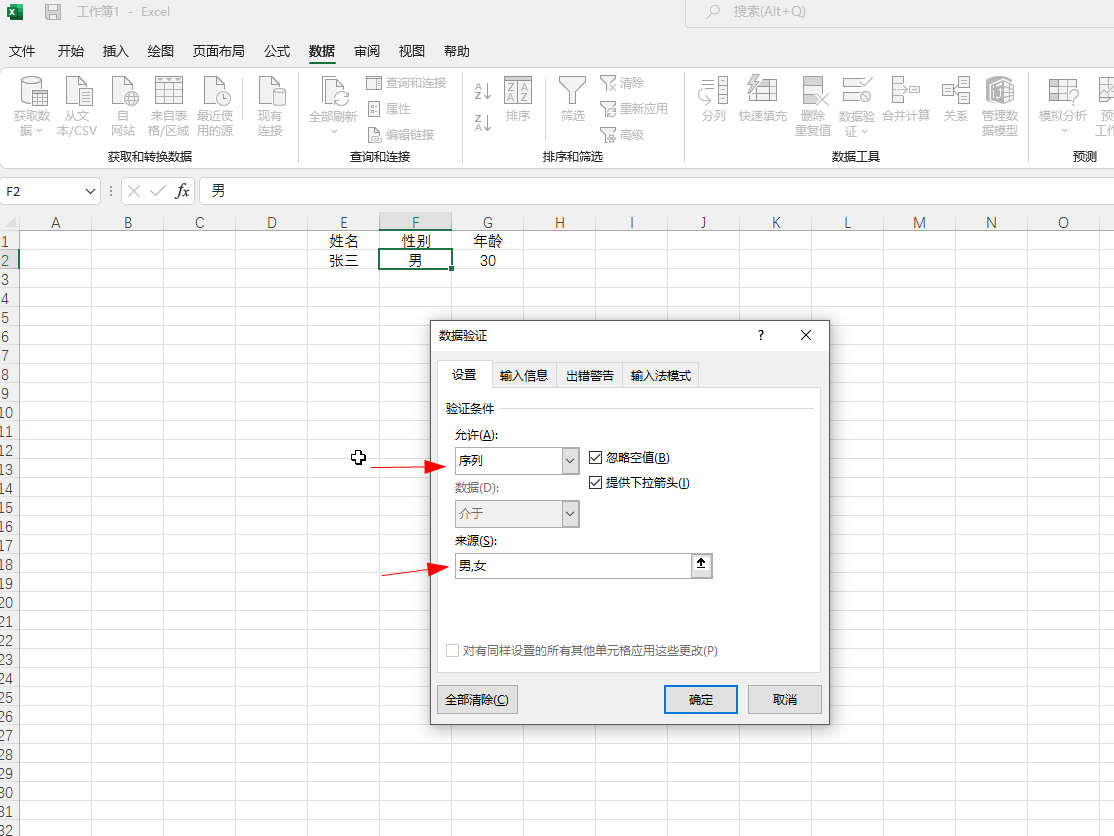1114x836 pixels.
Task: Expand the Get Data (获取数据) dropdown
Action: (31, 105)
